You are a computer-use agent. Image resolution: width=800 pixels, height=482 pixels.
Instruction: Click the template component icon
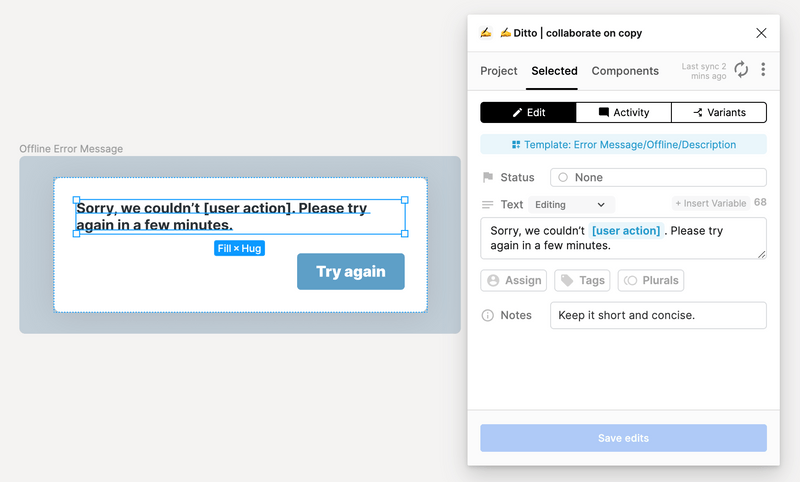[x=516, y=145]
